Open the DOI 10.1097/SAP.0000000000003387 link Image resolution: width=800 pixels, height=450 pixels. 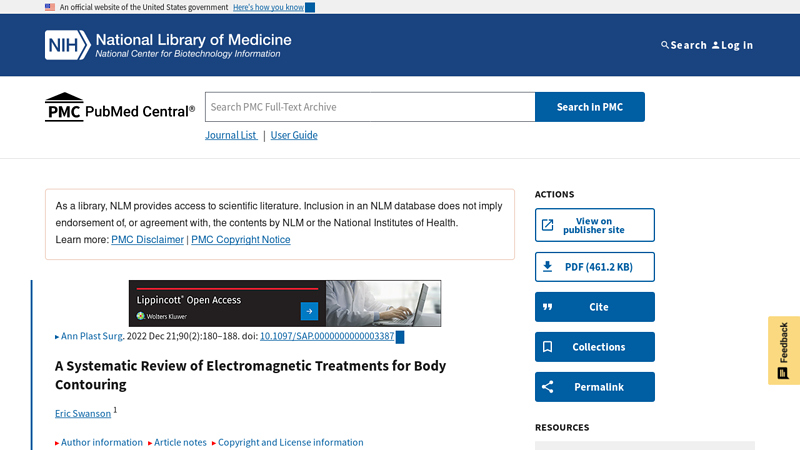tap(327, 336)
